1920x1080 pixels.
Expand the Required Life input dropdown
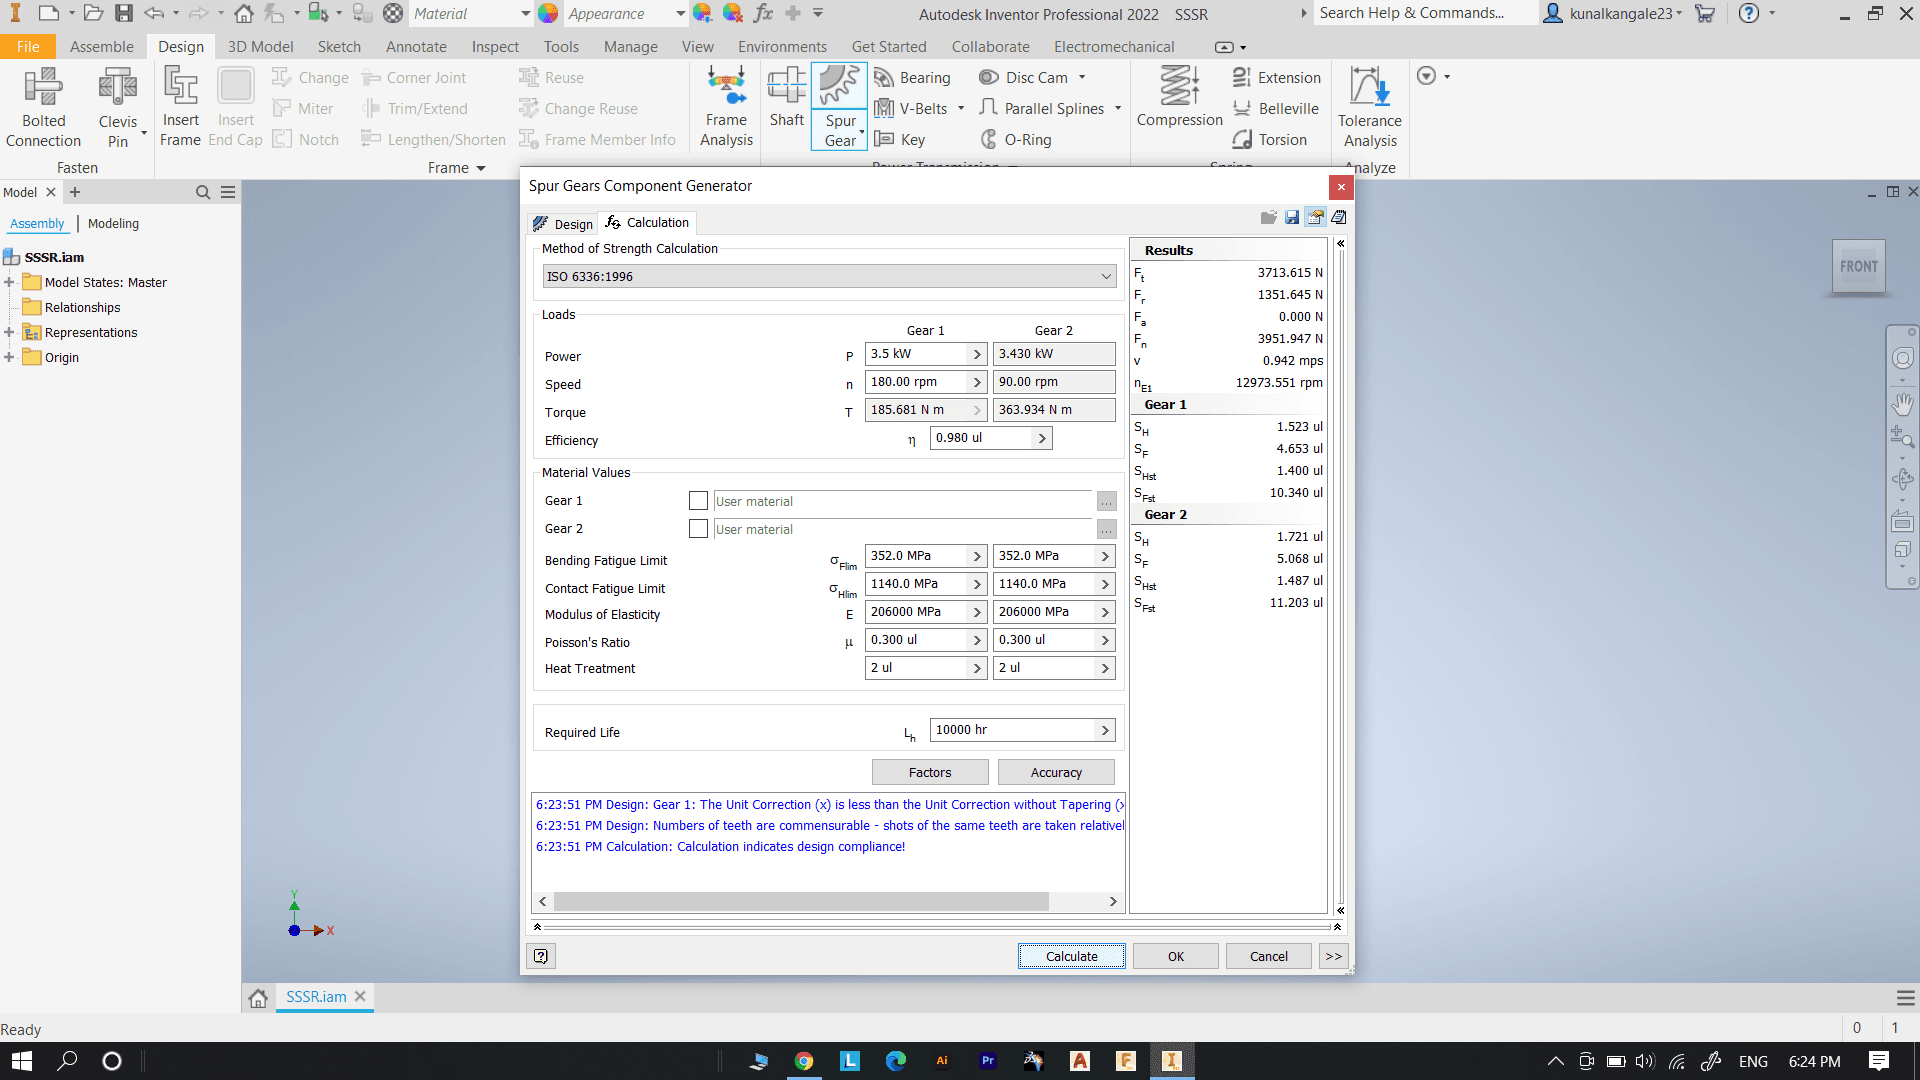pos(1105,729)
